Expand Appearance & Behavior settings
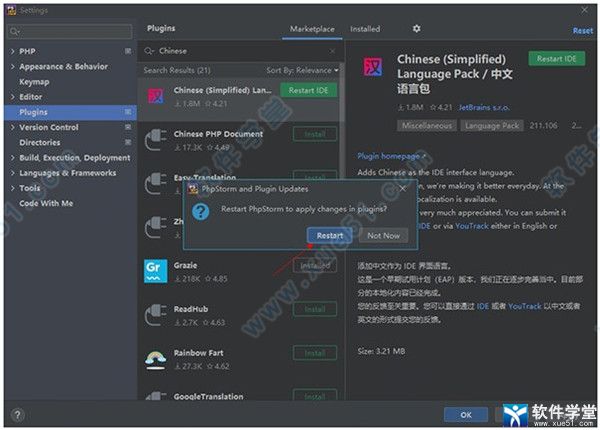 pos(13,67)
